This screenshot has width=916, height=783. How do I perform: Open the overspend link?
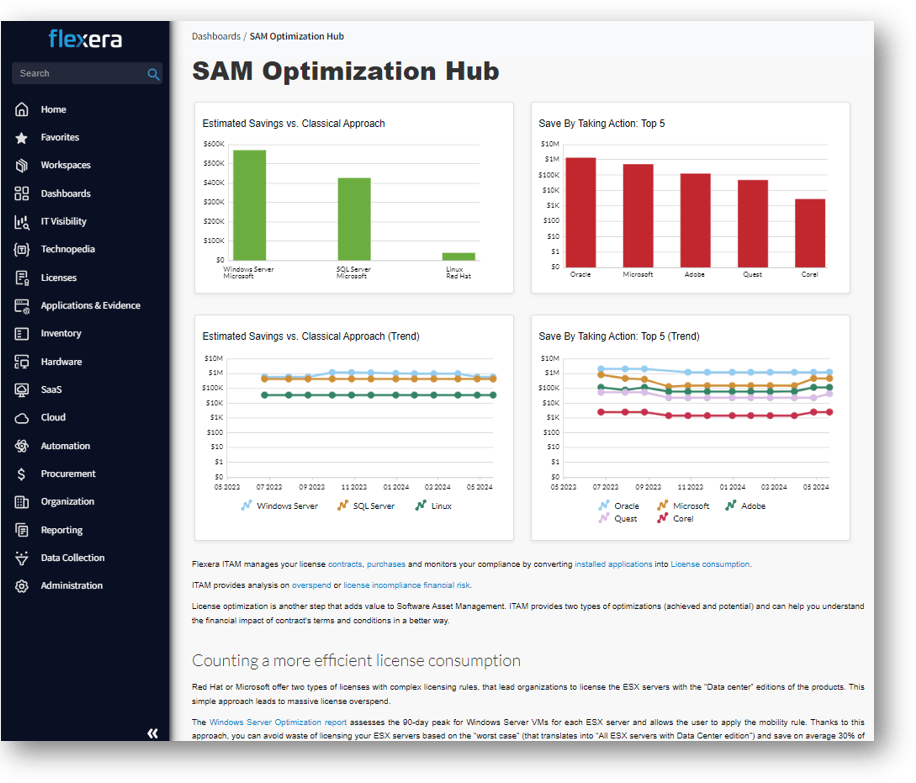coord(311,585)
